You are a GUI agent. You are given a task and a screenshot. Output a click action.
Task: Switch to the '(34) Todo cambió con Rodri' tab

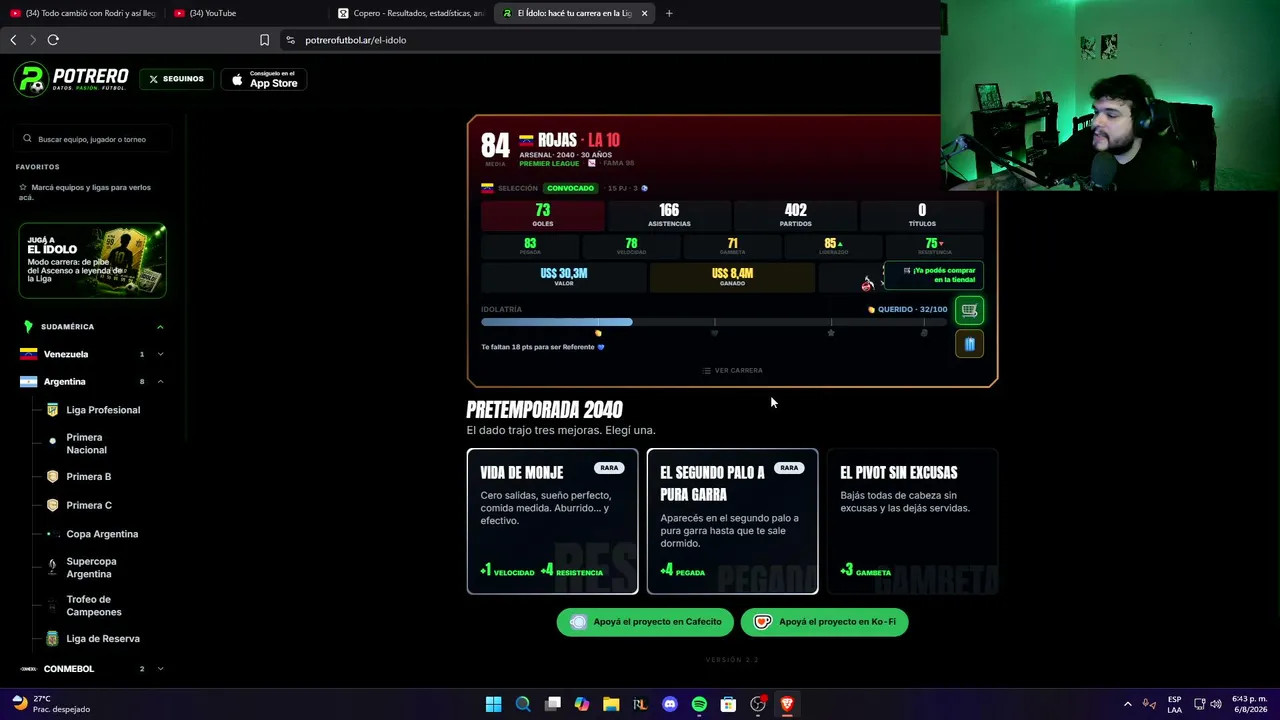(x=83, y=13)
